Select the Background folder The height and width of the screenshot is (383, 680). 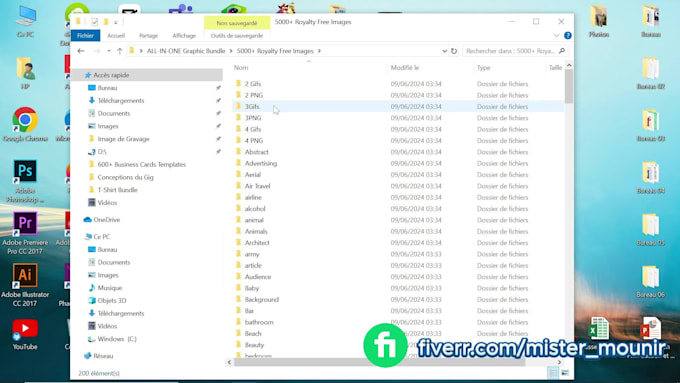coord(262,299)
